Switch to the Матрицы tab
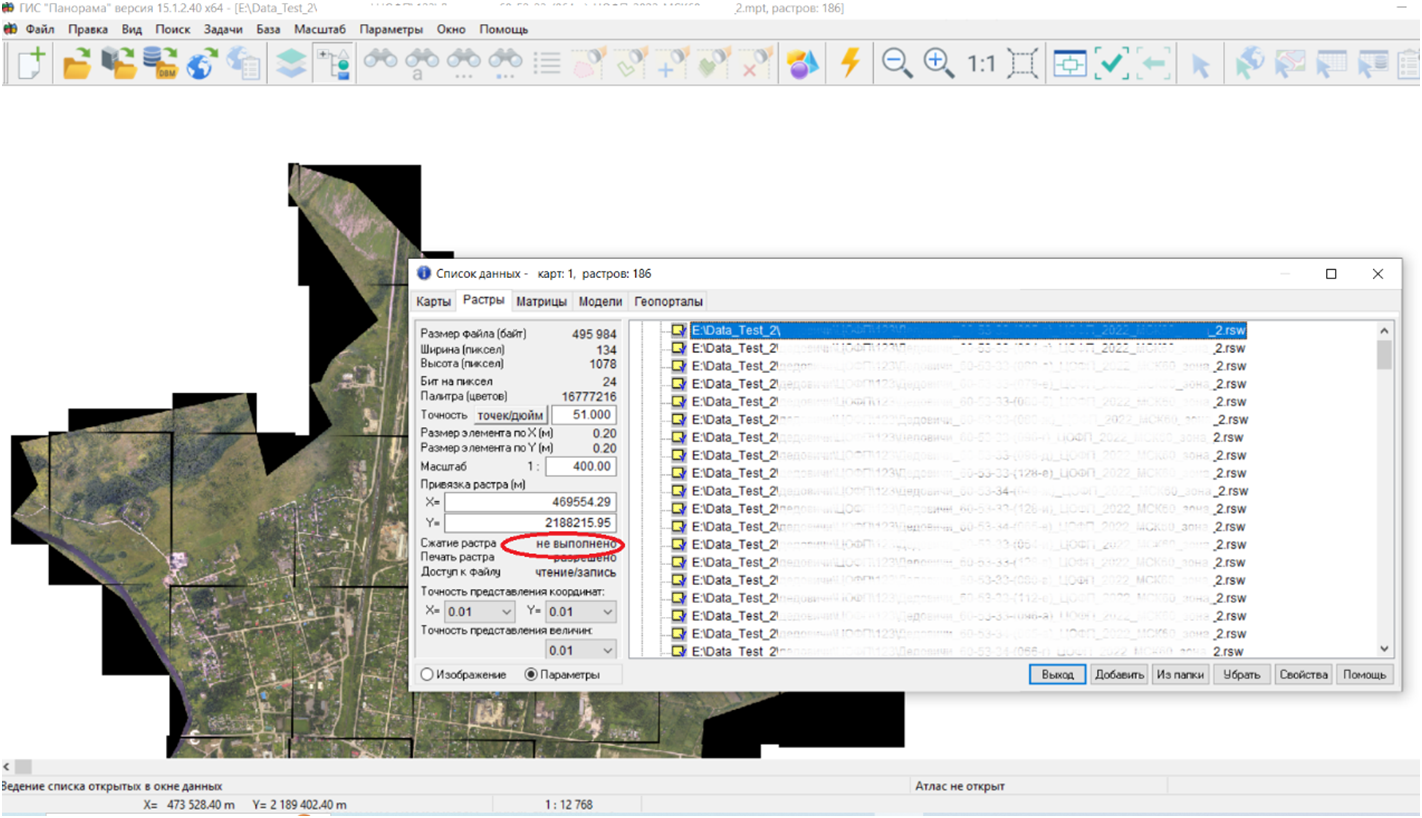Image resolution: width=1422 pixels, height=818 pixels. [542, 301]
